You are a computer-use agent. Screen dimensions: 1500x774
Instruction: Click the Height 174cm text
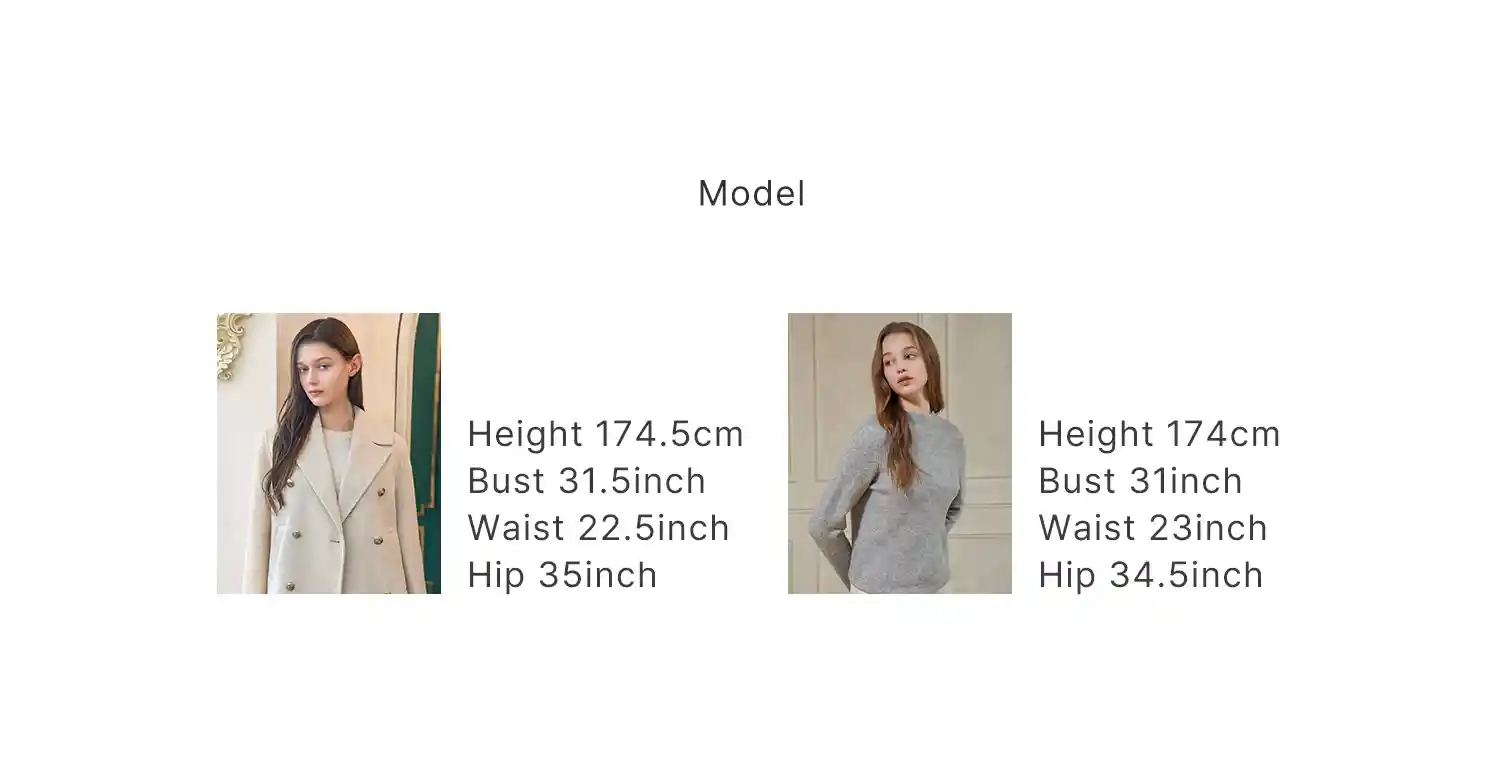tap(1159, 434)
